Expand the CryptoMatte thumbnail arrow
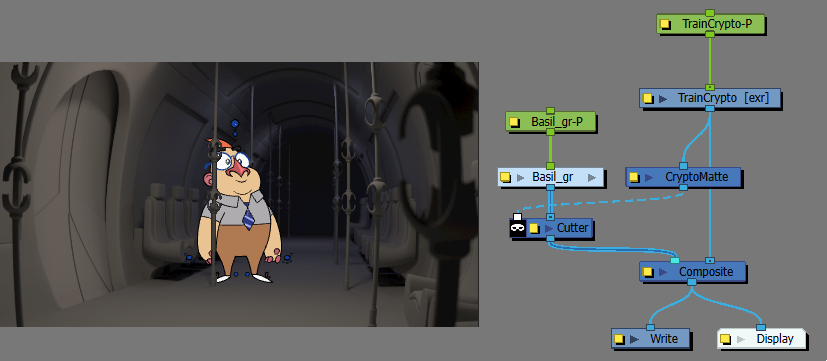Image resolution: width=827 pixels, height=361 pixels. tap(649, 178)
